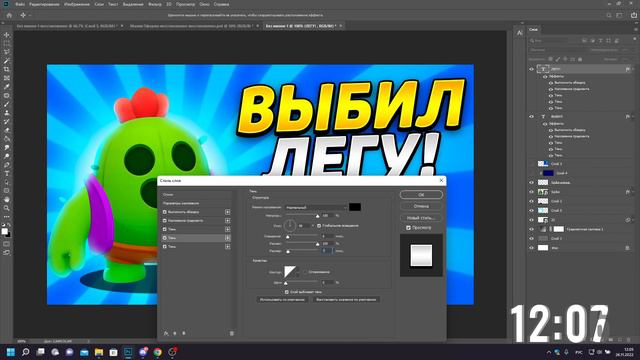Click the plus button next to Выполнить обводку
640x360 pixels.
pos(227,212)
